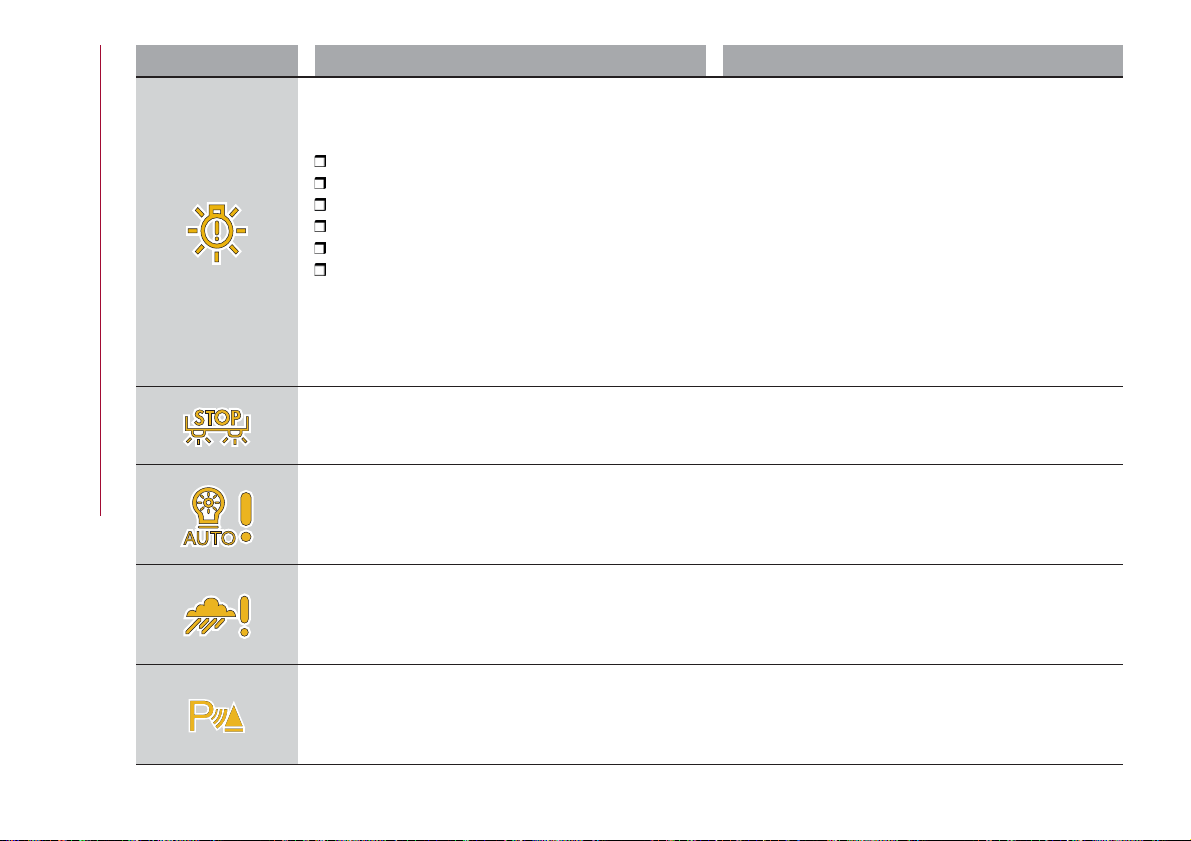Check the first square bullet box
Screen dimensions: 1191x841
tap(320, 161)
